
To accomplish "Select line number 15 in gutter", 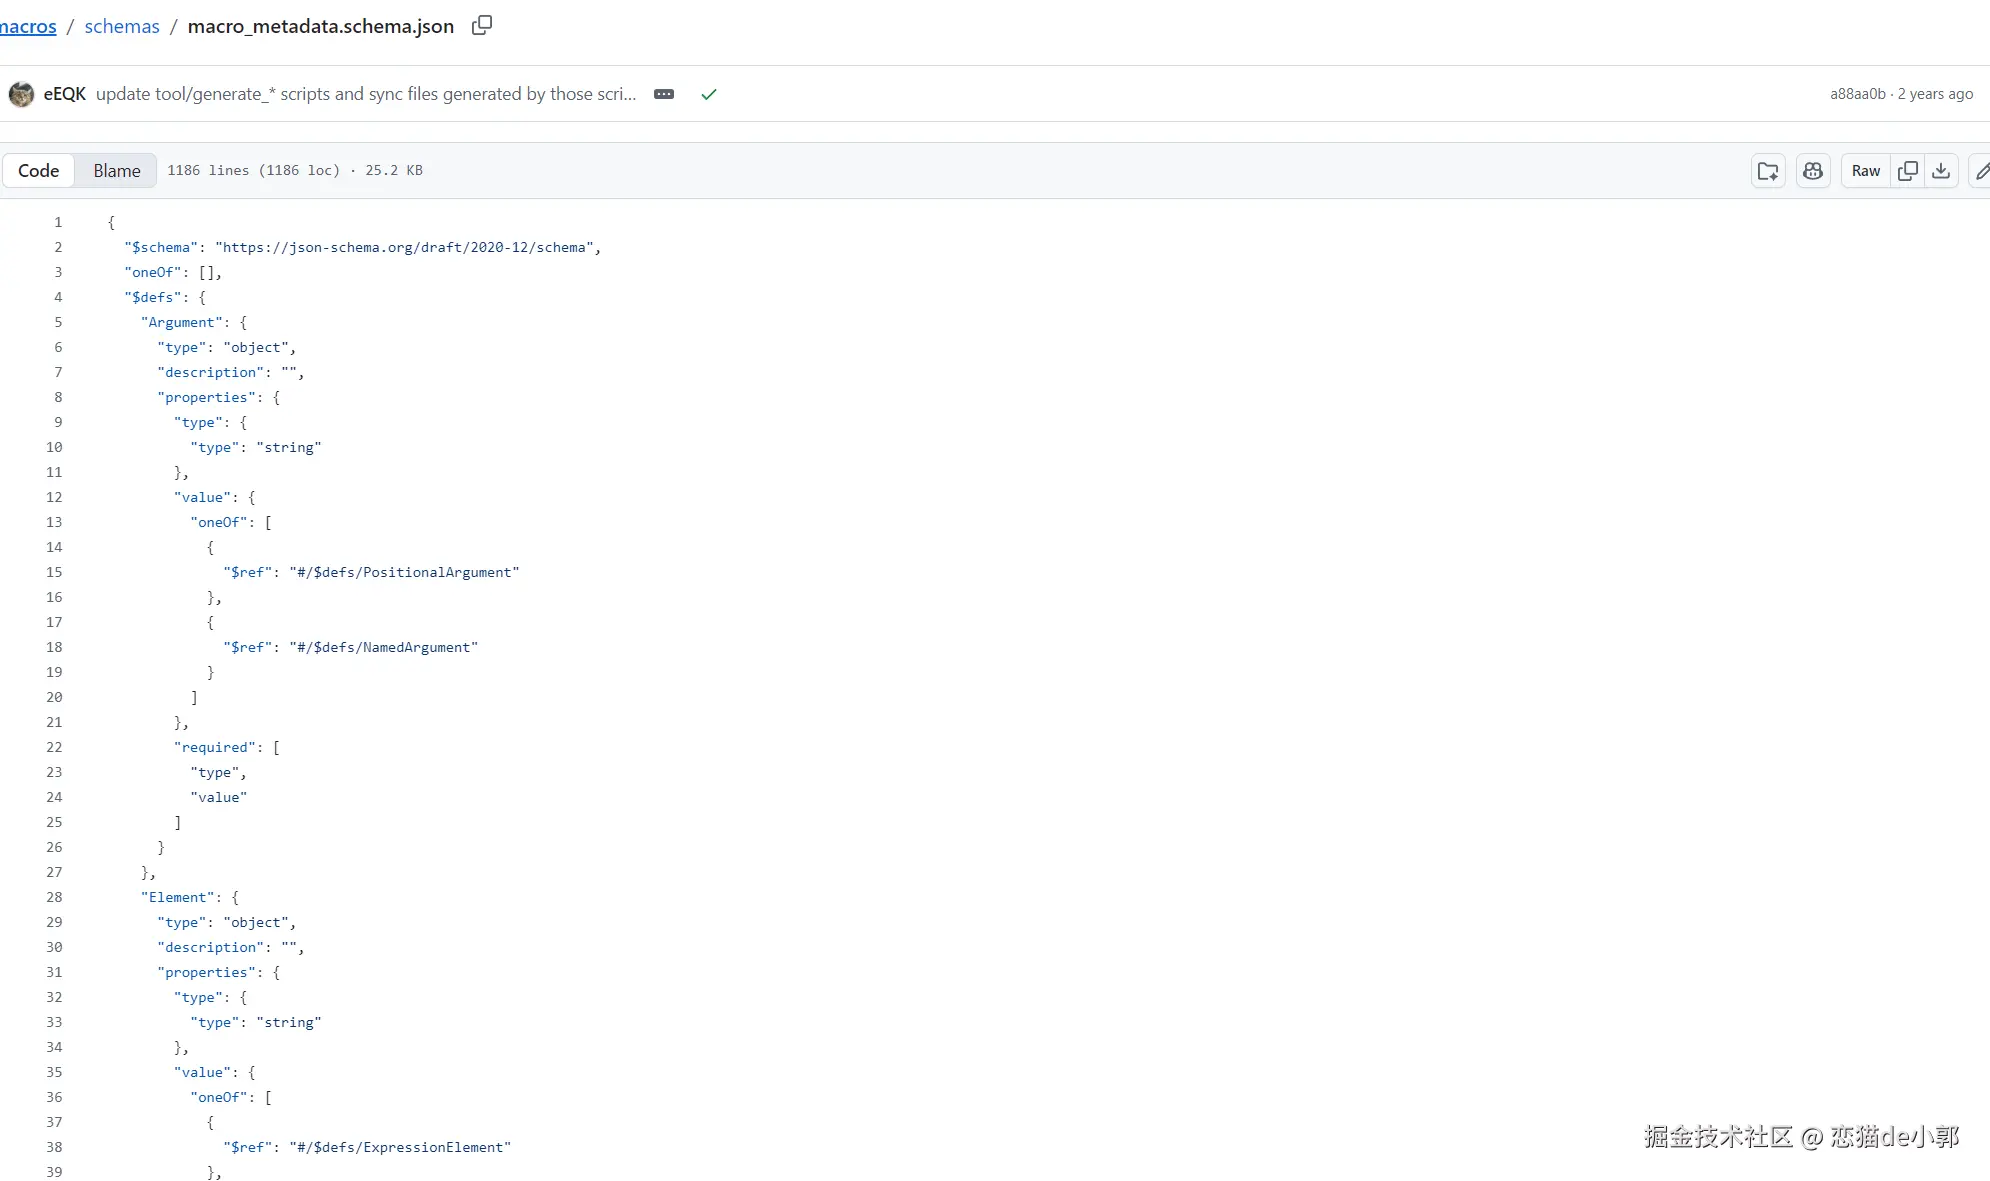I will click(x=54, y=572).
